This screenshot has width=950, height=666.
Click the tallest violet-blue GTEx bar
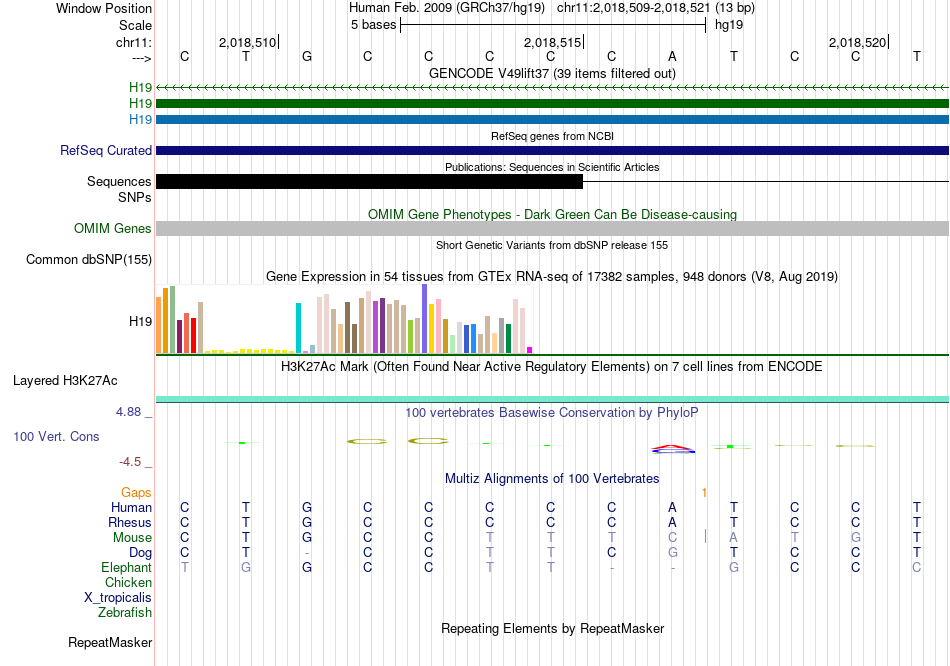(x=425, y=318)
